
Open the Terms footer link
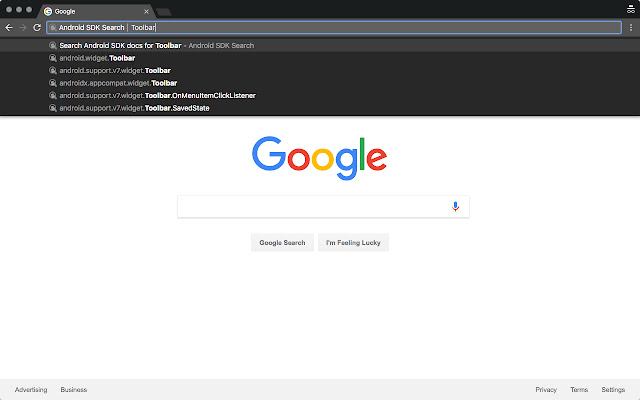click(579, 390)
